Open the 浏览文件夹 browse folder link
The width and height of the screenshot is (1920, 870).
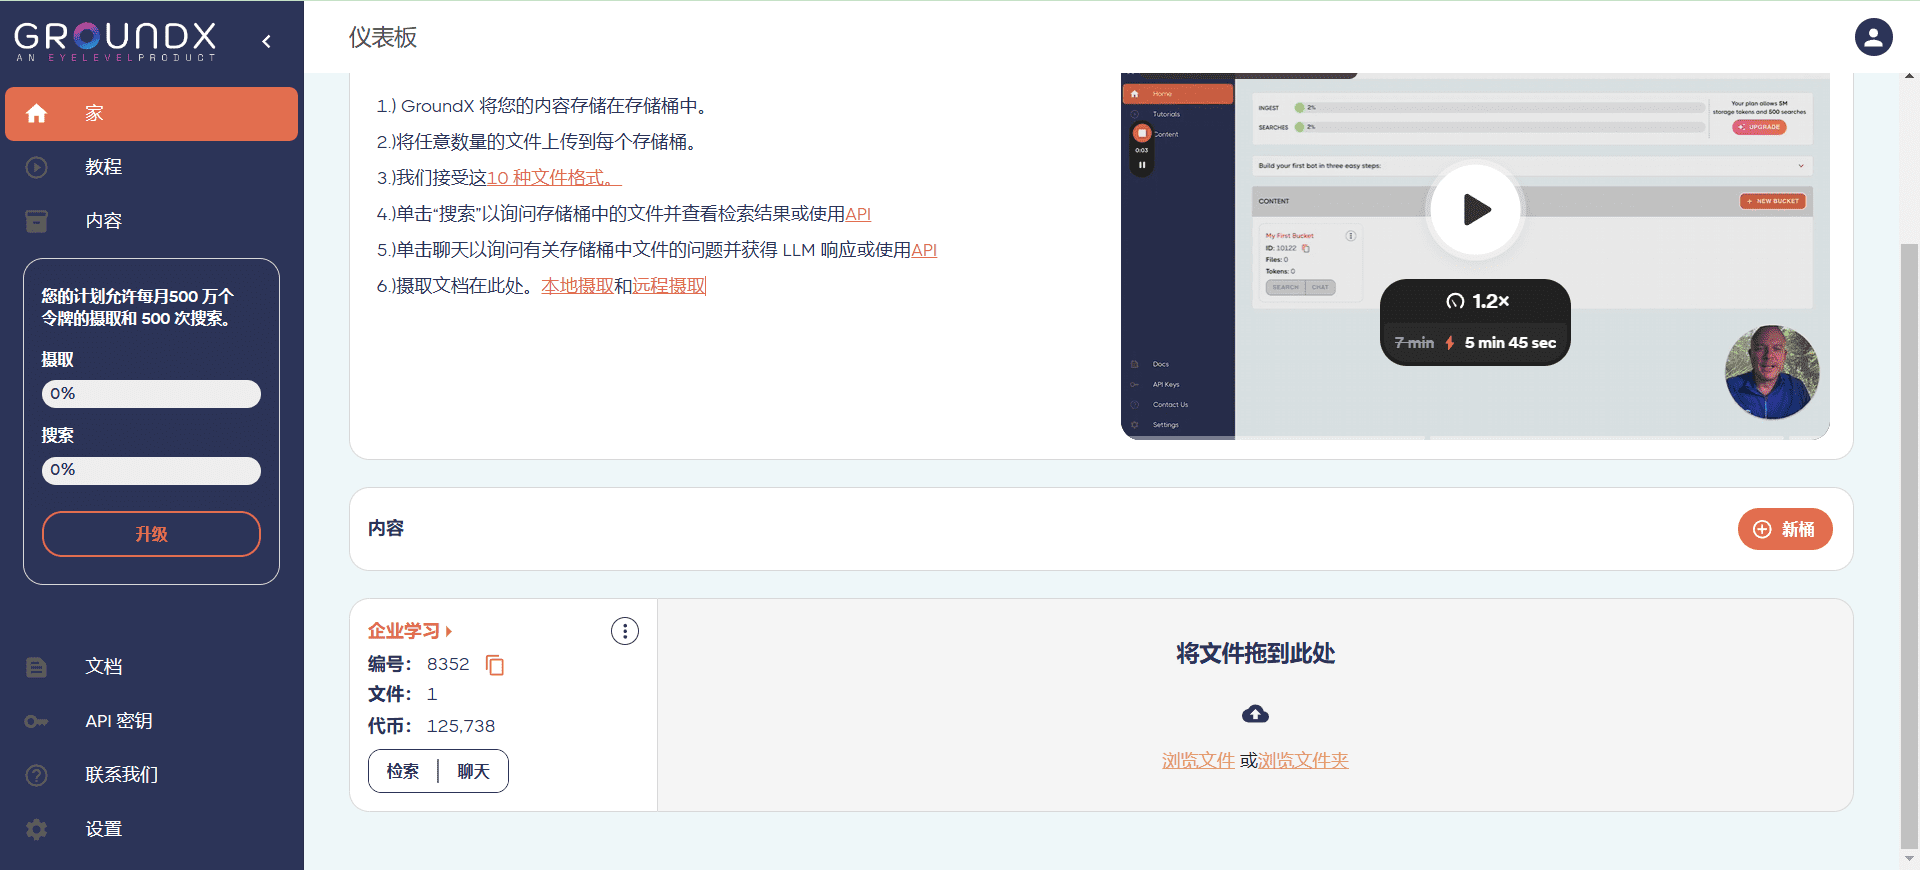click(1303, 761)
